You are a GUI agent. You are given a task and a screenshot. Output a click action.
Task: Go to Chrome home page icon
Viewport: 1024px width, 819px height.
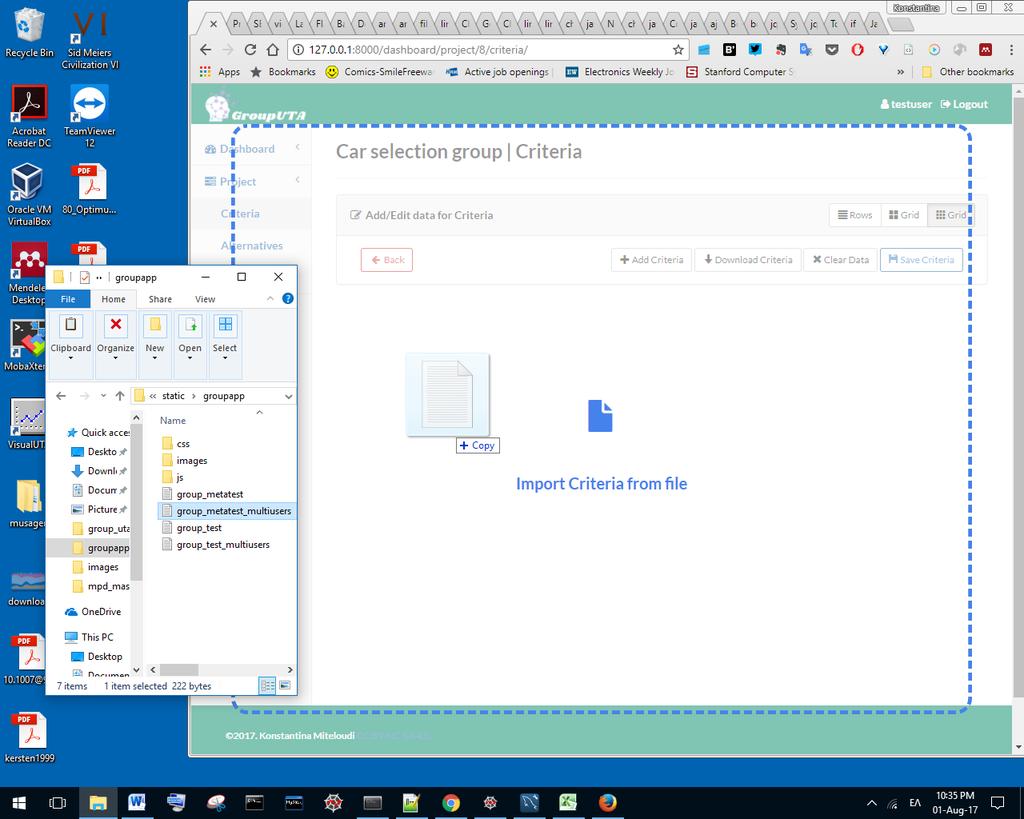coord(273,50)
